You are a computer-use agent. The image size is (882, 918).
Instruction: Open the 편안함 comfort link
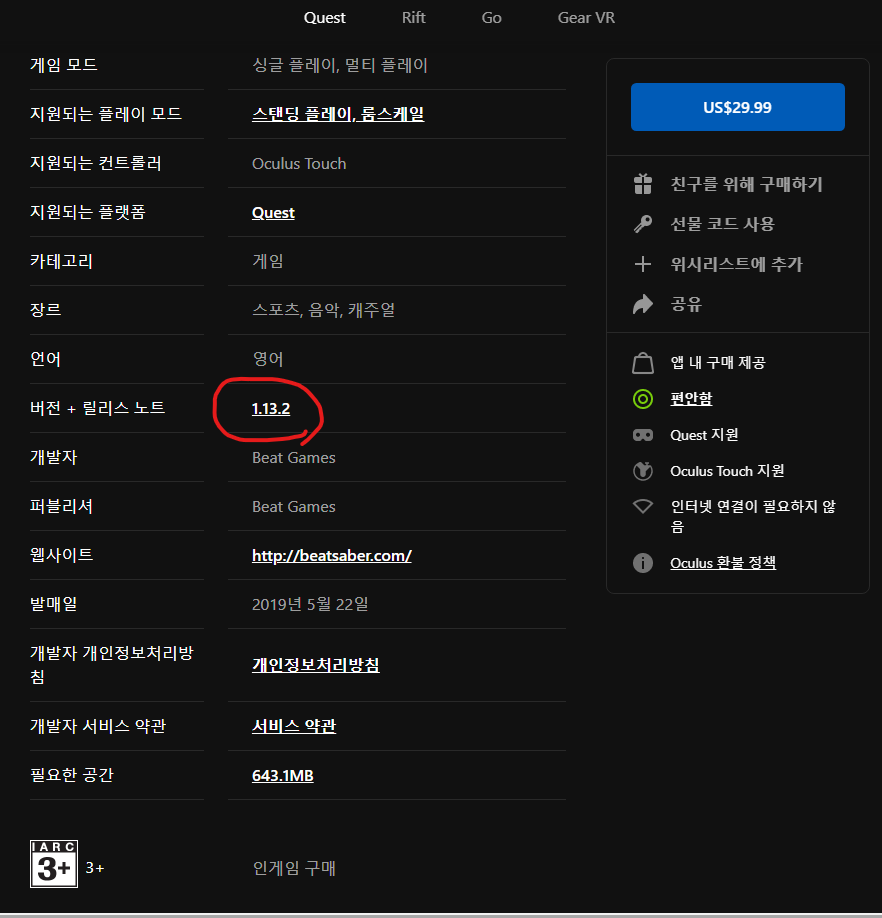click(691, 399)
